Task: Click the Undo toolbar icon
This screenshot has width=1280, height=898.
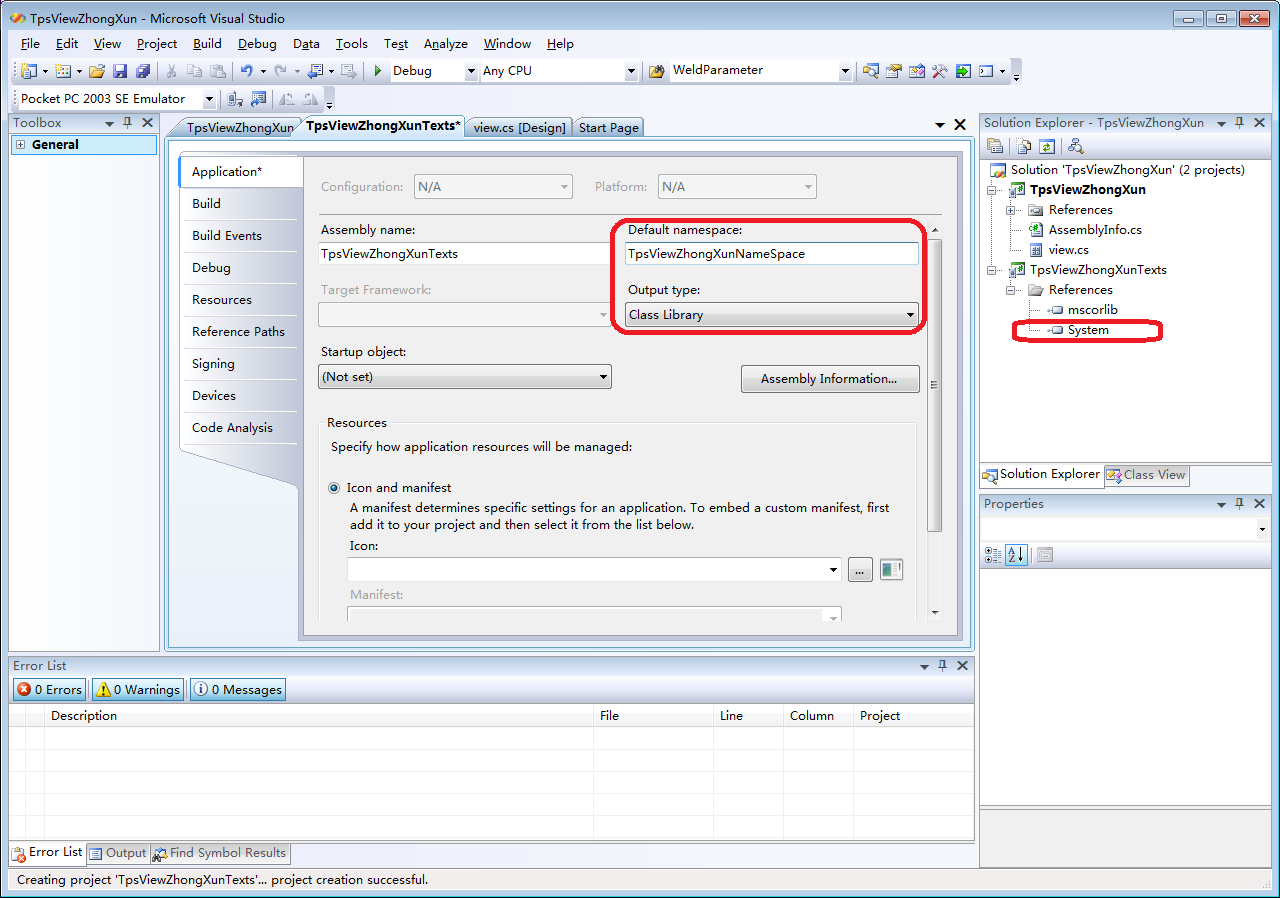Action: point(246,71)
